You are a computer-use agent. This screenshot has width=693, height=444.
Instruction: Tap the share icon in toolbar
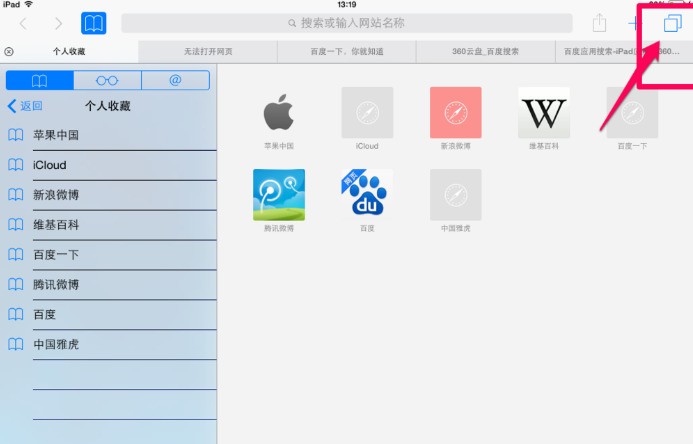click(599, 23)
